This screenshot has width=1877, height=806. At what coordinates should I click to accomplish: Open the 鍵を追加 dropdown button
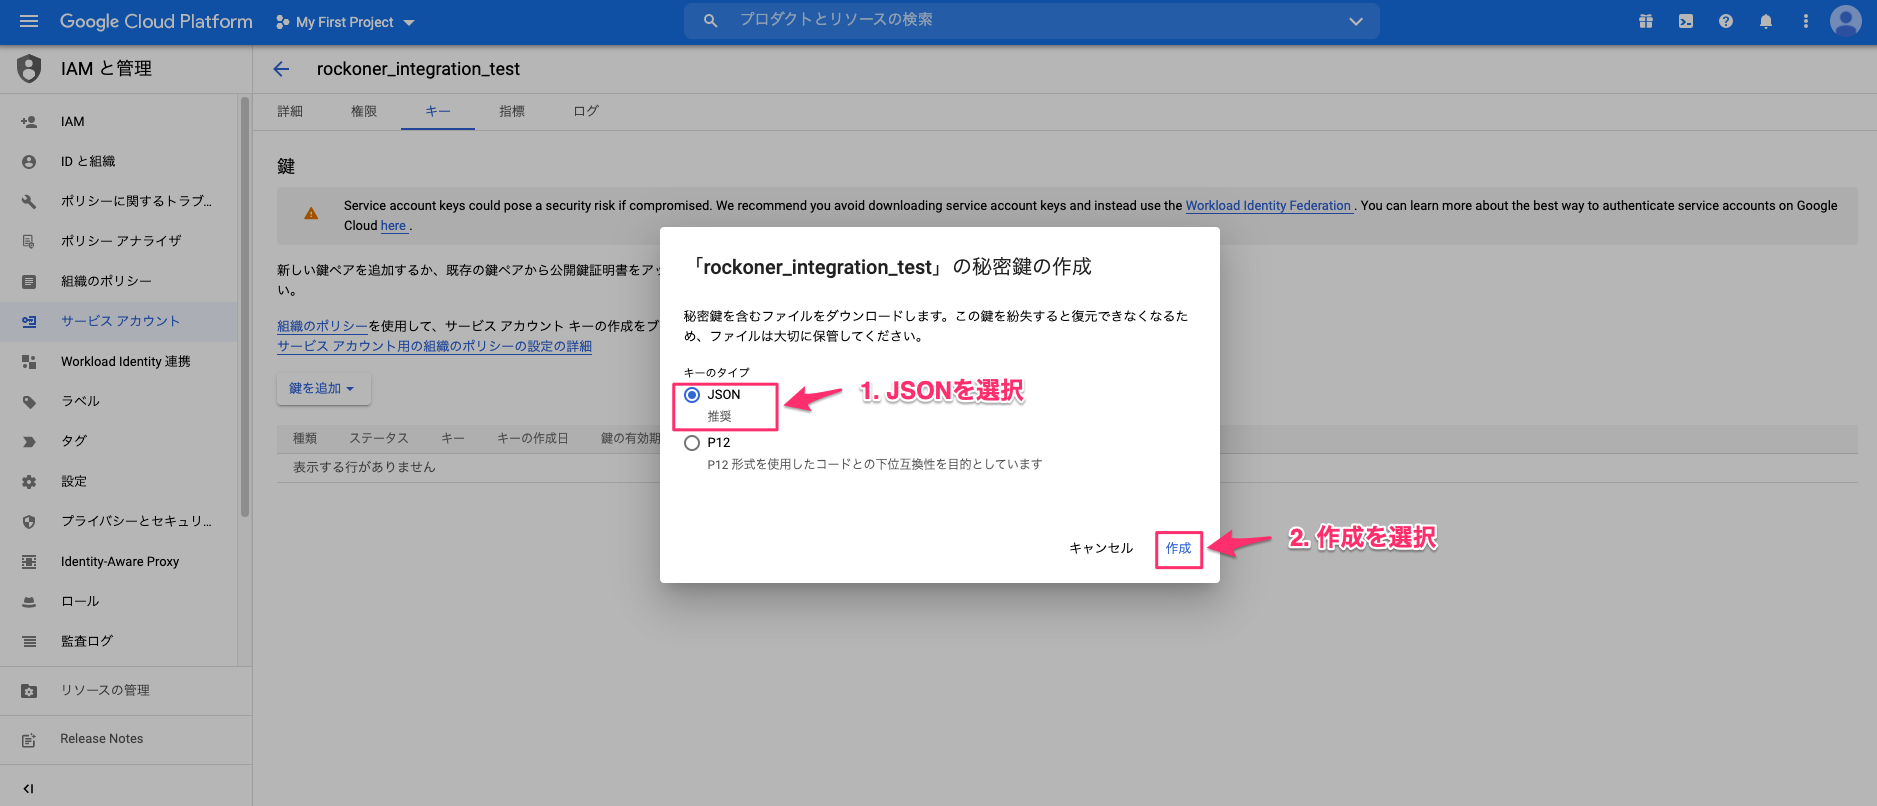323,389
